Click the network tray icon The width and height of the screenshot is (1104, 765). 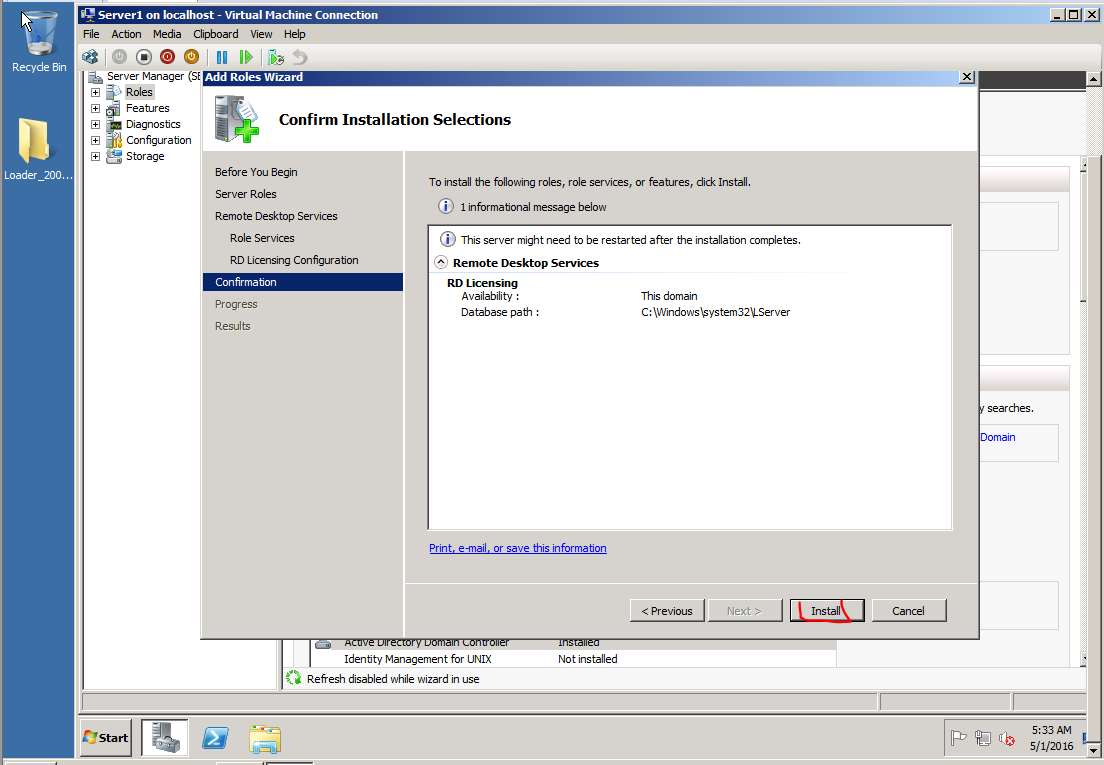coord(983,738)
